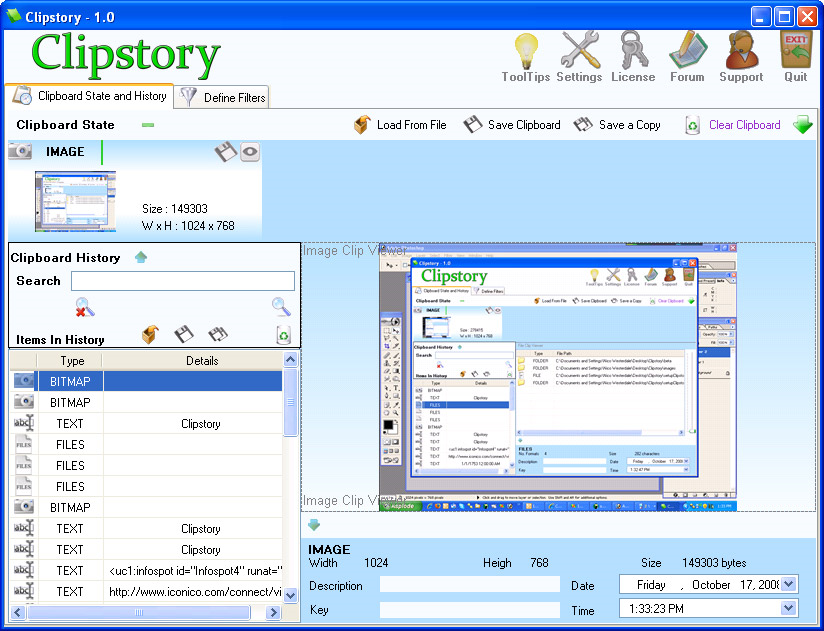Image resolution: width=824 pixels, height=631 pixels.
Task: Click text icon of infospot TEXT row
Action: click(x=23, y=570)
